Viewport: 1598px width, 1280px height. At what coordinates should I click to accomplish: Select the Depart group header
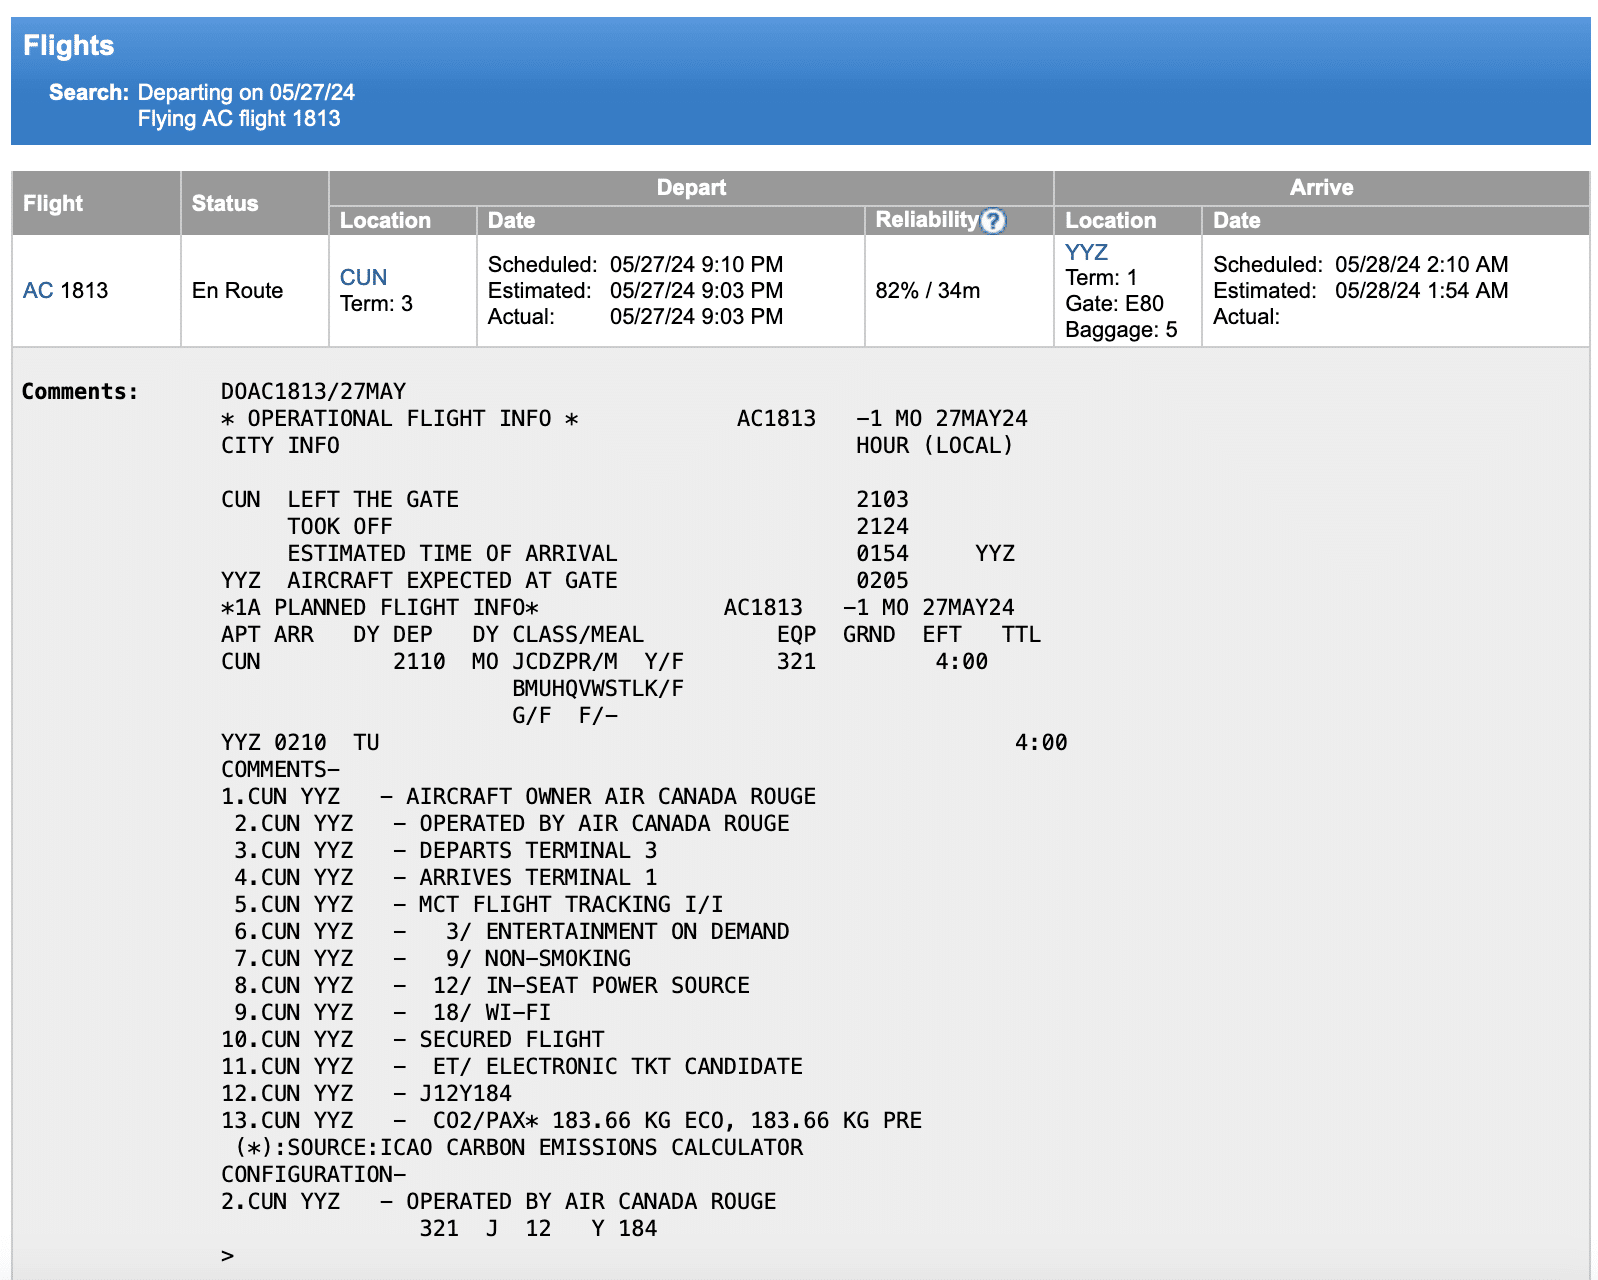pos(690,188)
